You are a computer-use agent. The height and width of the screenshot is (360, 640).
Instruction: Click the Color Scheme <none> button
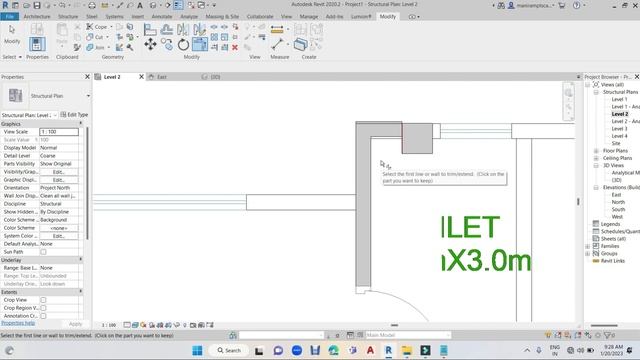59,228
